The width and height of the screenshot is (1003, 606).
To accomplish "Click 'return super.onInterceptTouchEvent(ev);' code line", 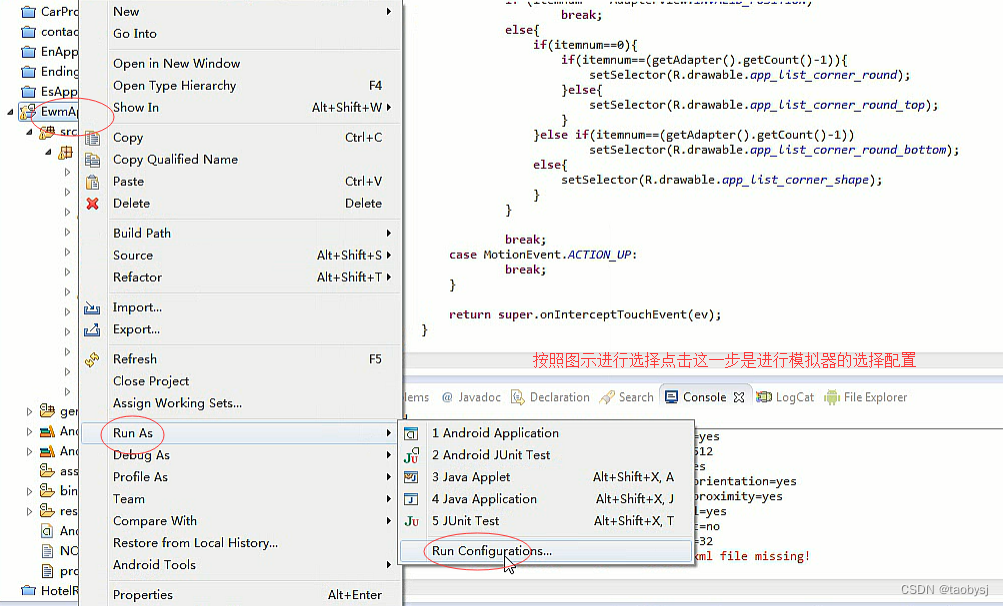I will click(585, 314).
